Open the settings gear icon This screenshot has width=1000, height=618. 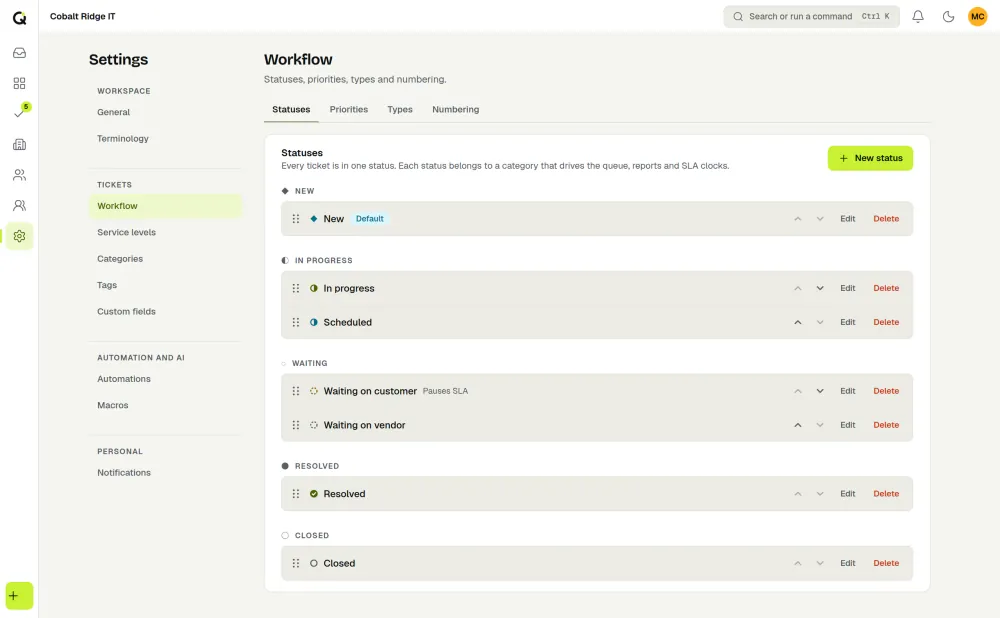(x=19, y=236)
